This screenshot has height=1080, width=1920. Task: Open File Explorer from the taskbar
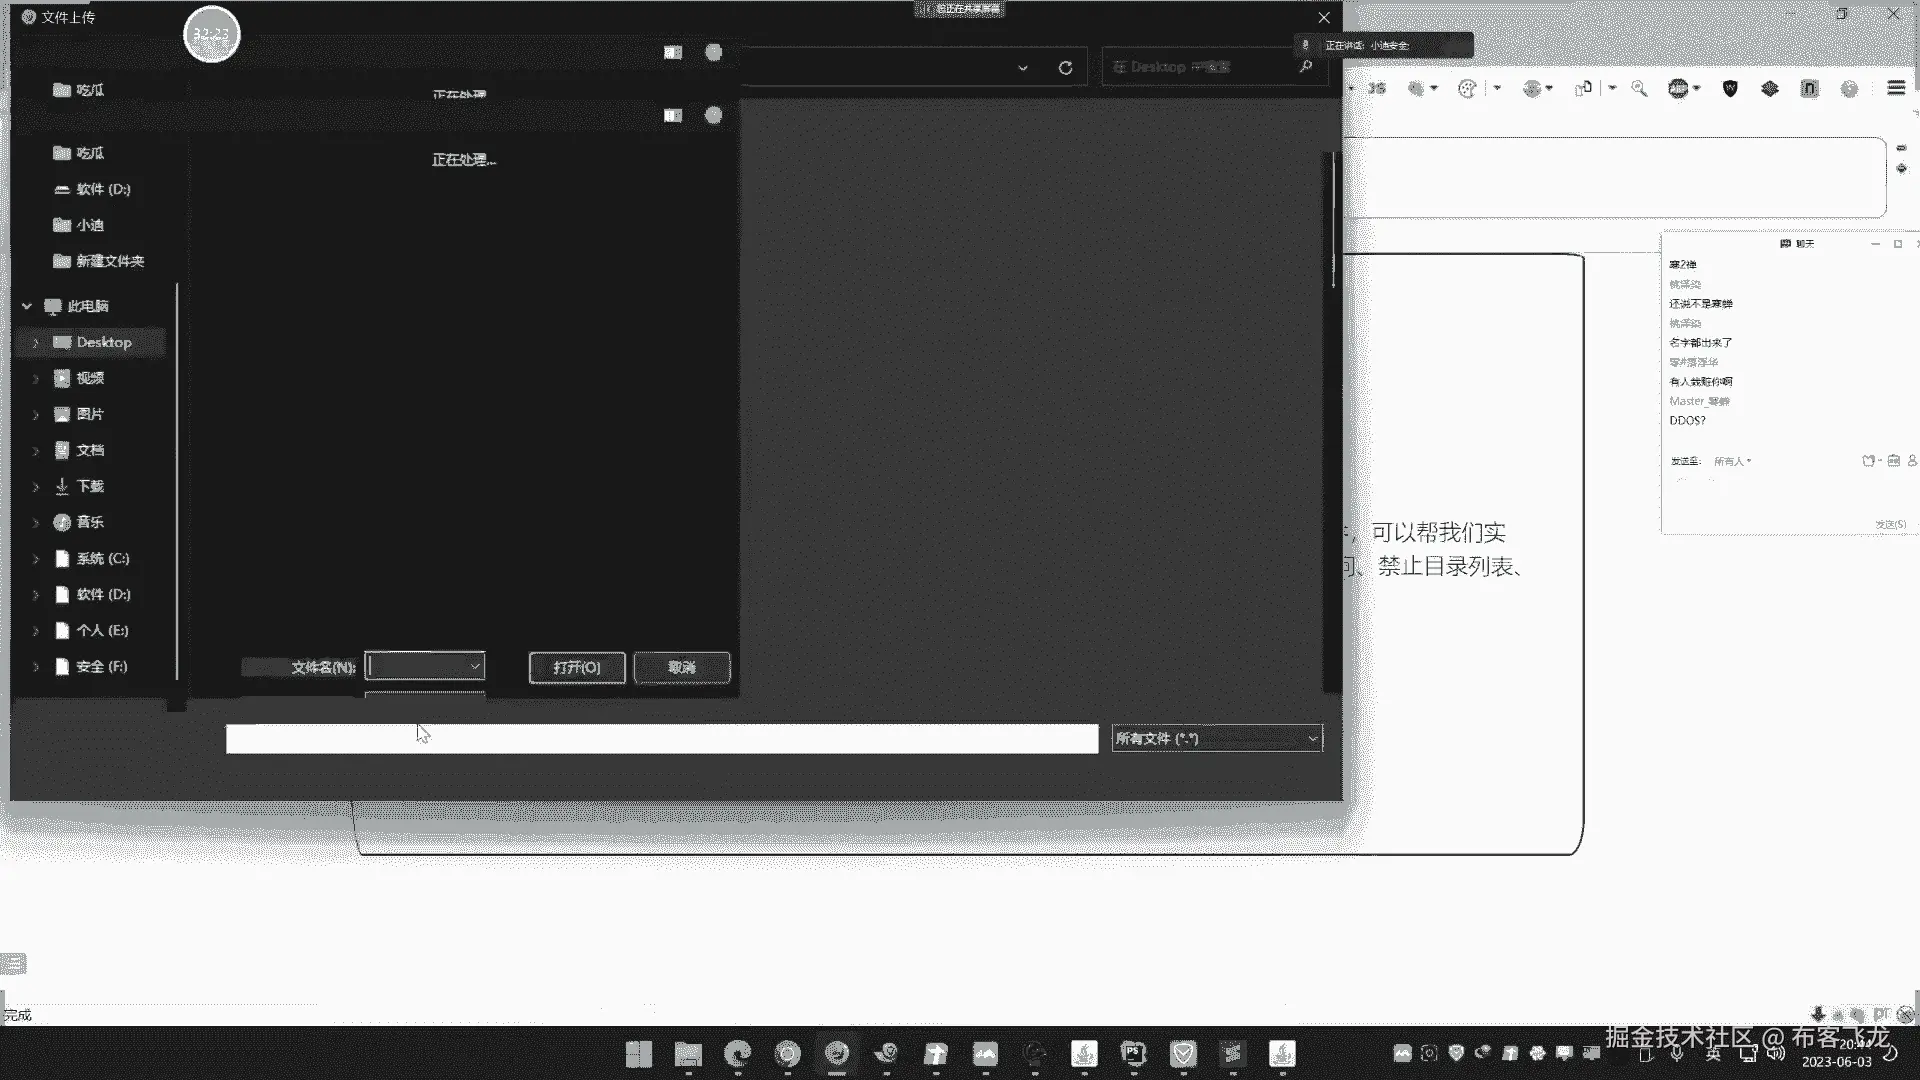click(688, 1054)
